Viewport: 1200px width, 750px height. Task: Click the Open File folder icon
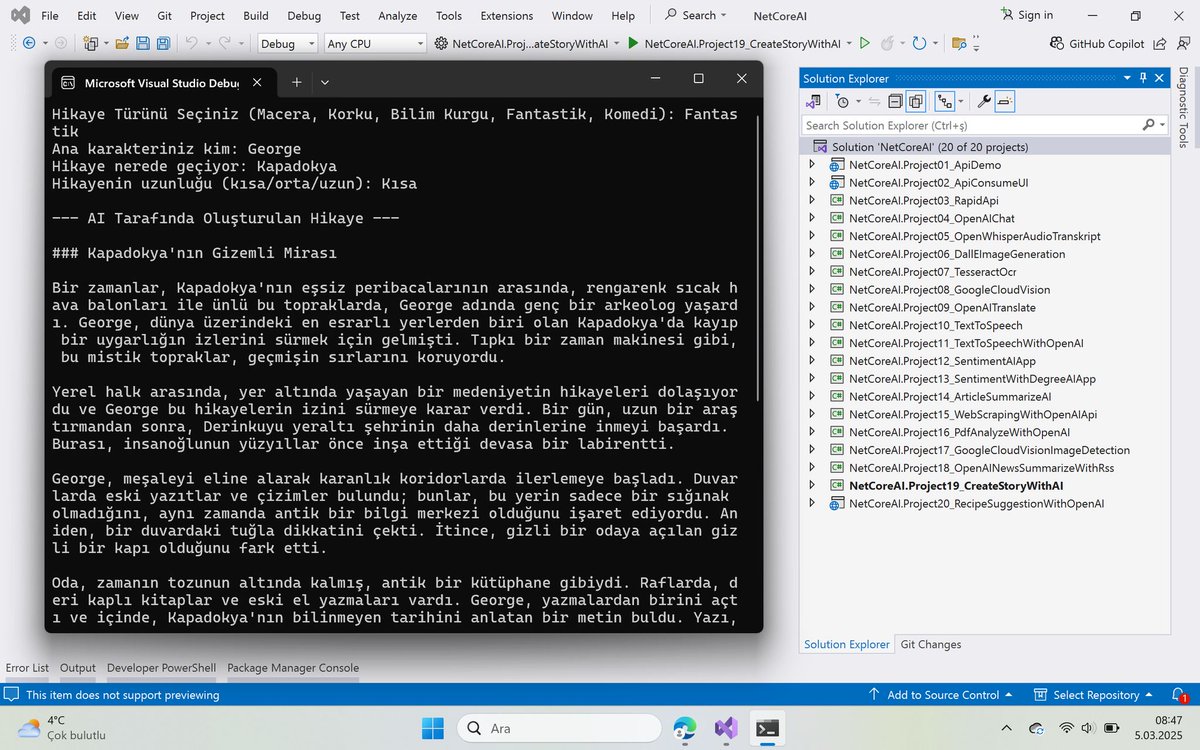tap(122, 43)
